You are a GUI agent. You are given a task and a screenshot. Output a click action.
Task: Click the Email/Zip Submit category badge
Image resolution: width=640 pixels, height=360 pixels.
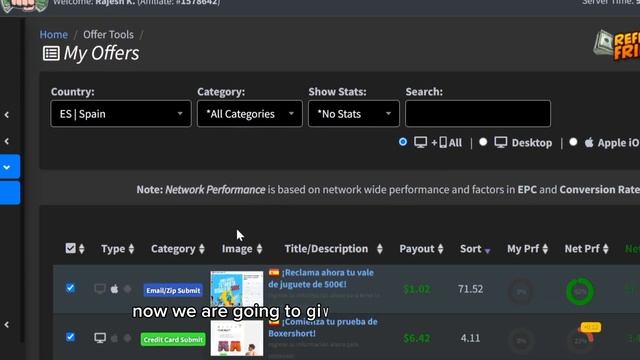coord(173,291)
